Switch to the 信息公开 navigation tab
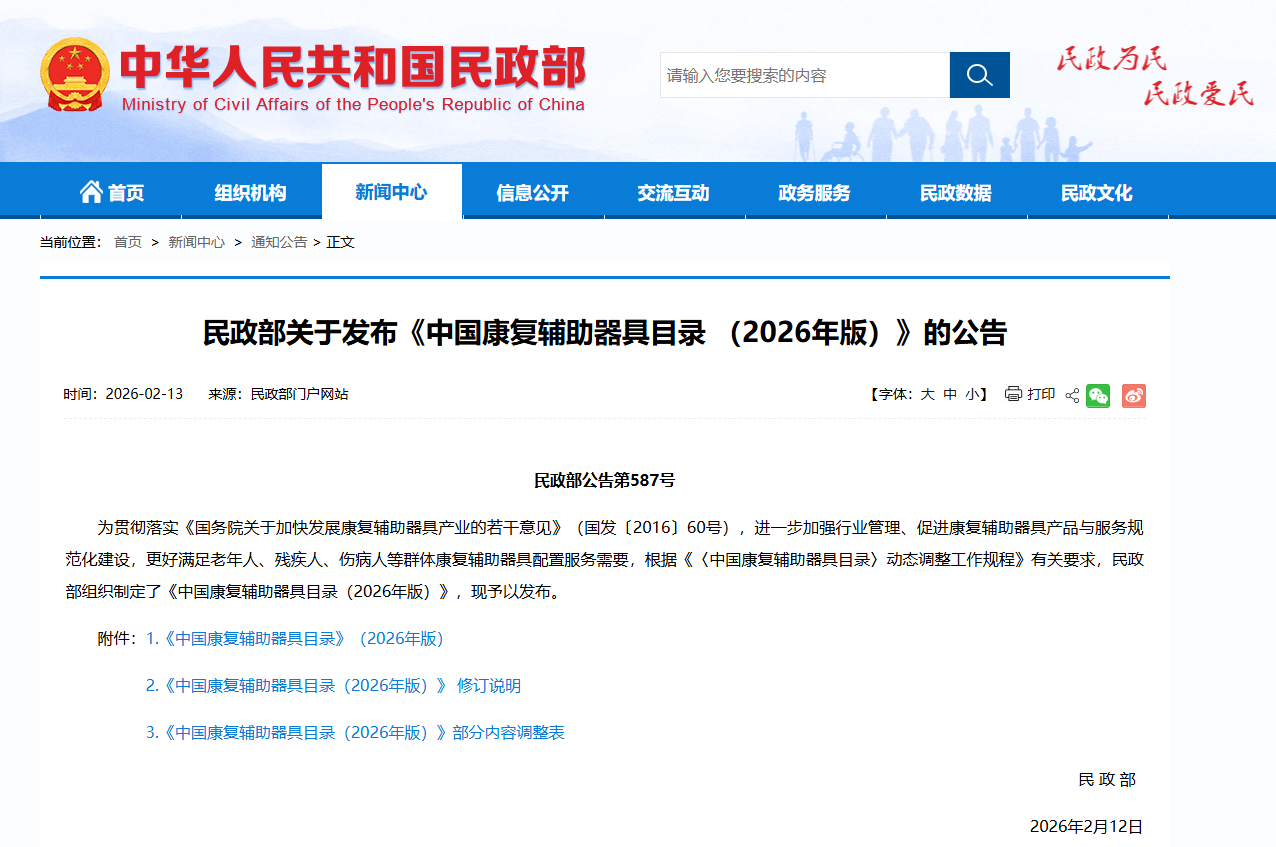This screenshot has width=1276, height=847. [533, 190]
